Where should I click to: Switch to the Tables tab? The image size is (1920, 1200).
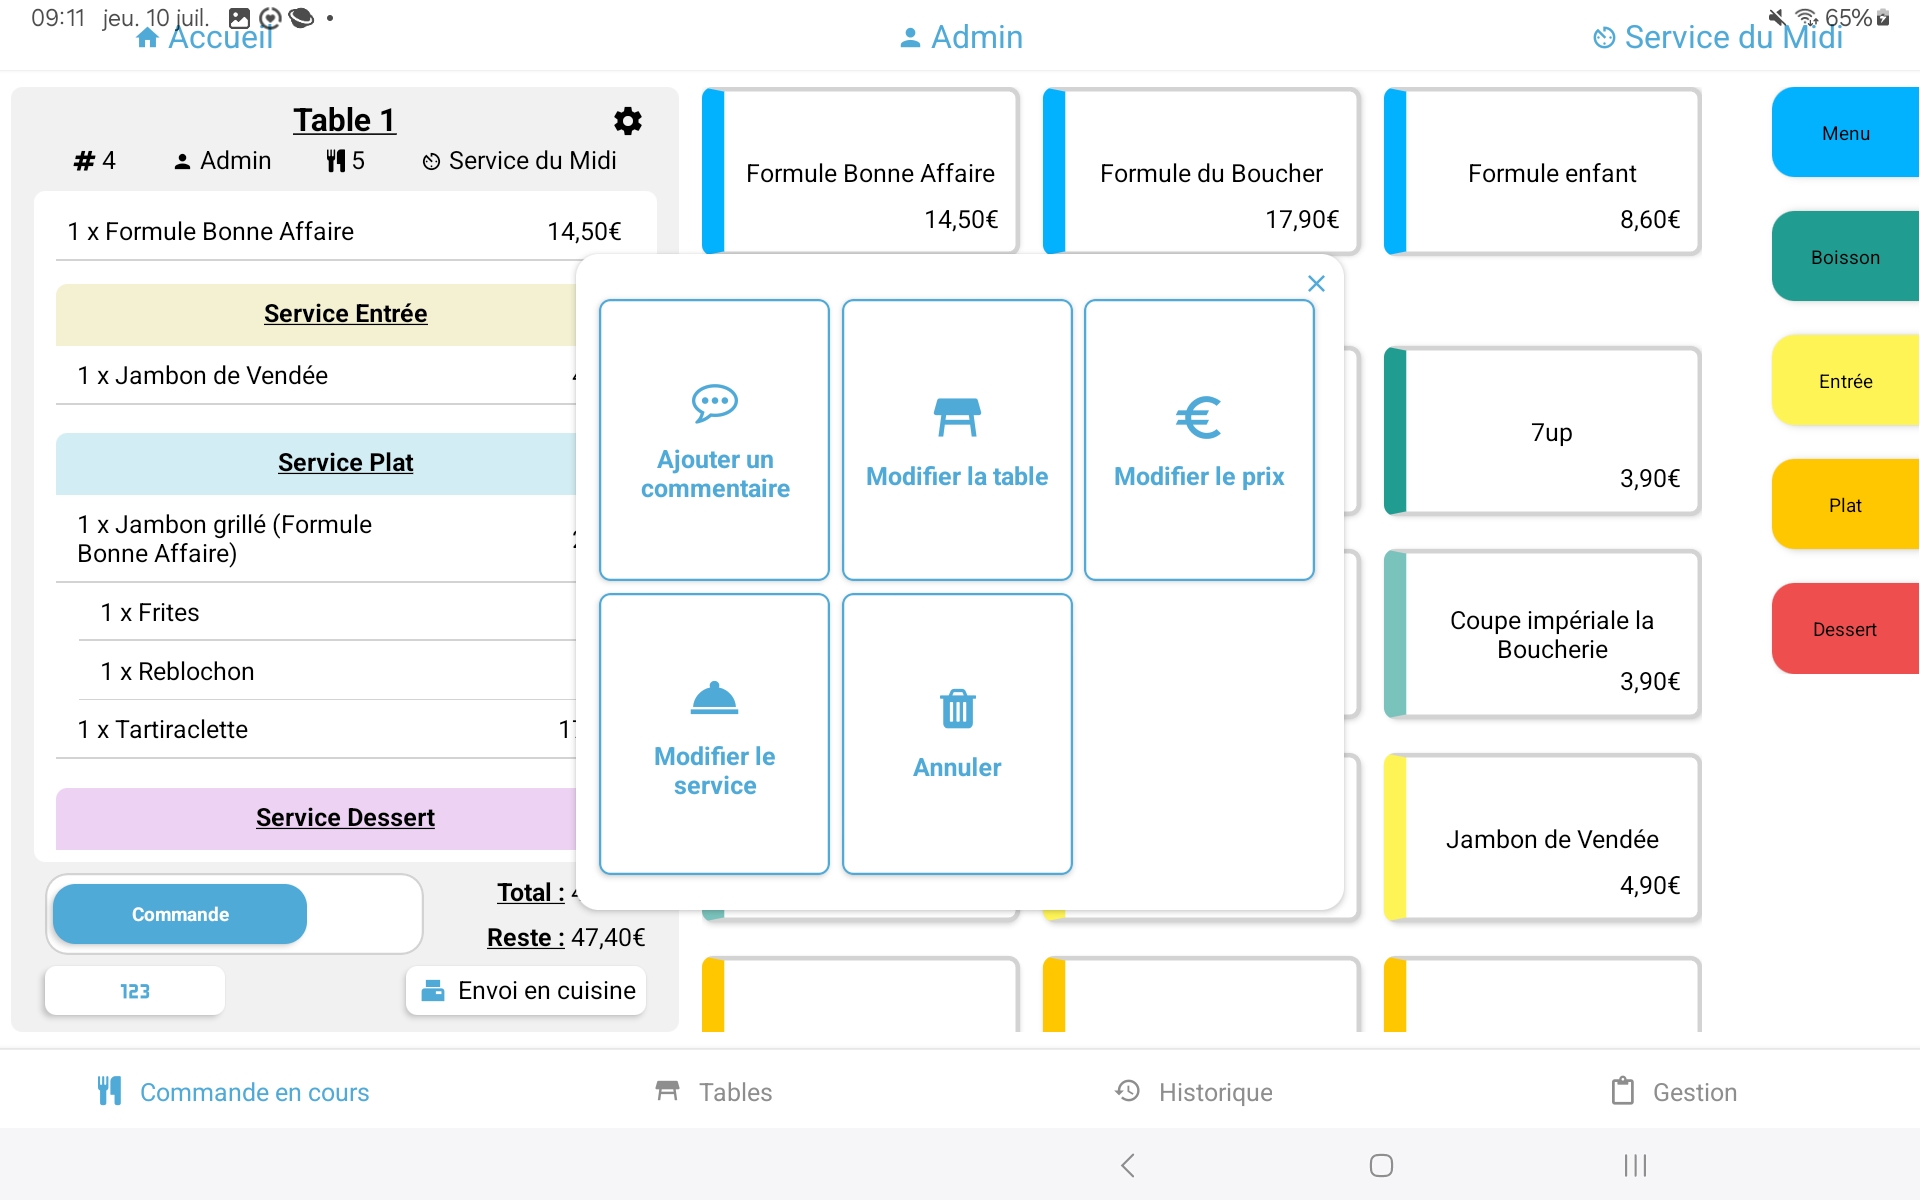click(713, 1092)
